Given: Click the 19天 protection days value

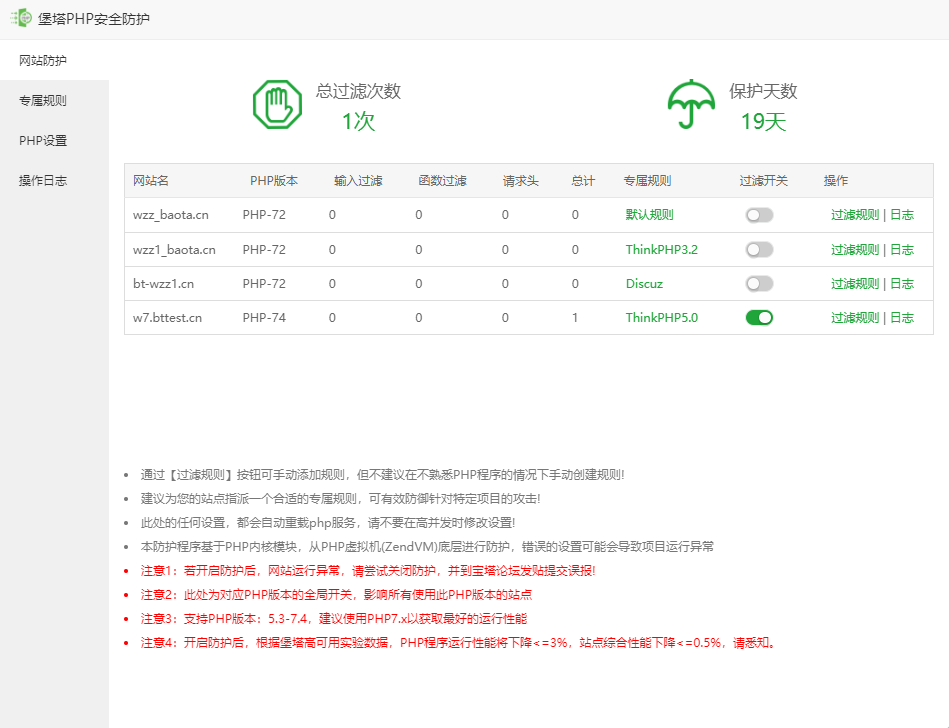Looking at the screenshot, I should (x=763, y=122).
